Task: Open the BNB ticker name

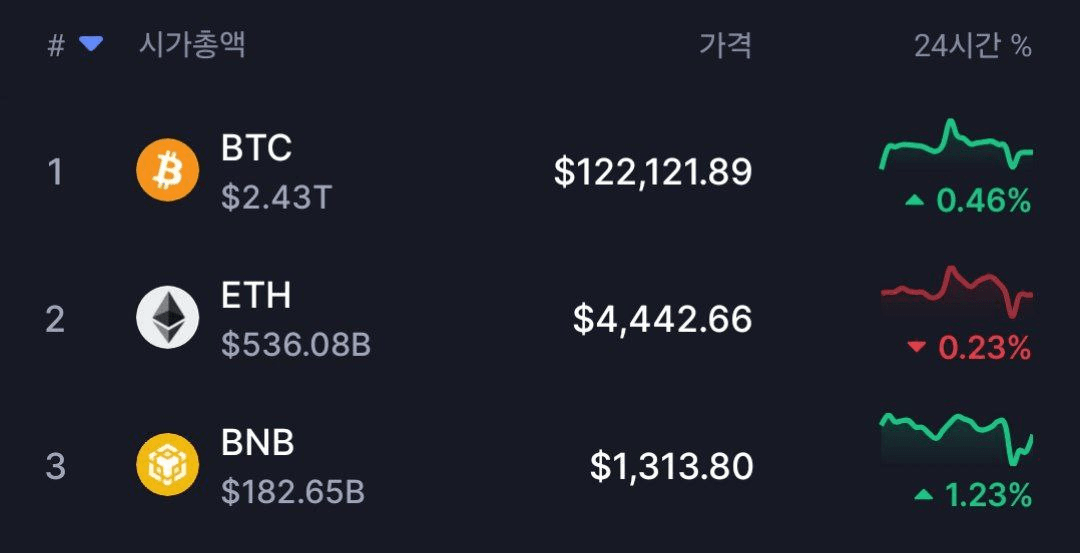Action: (258, 442)
